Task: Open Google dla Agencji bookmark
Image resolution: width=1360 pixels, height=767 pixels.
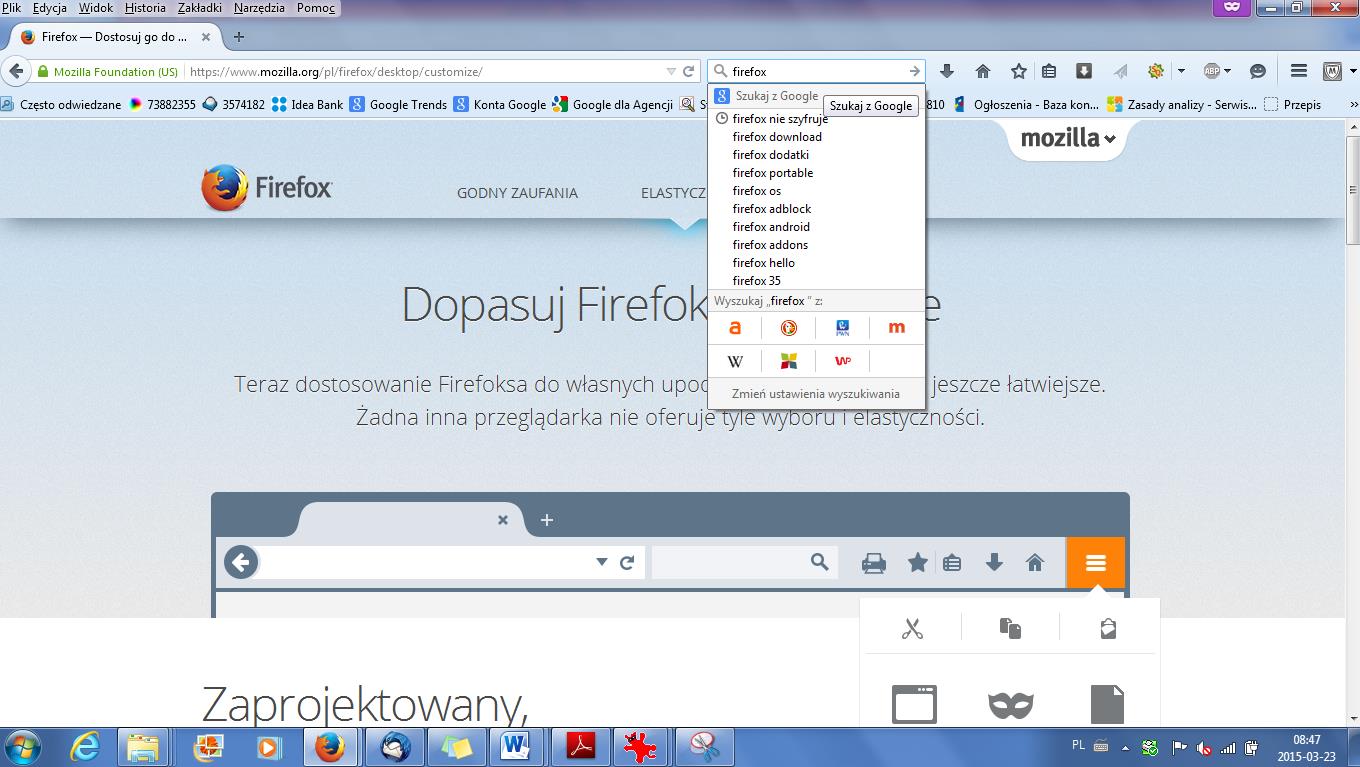Action: [x=613, y=104]
